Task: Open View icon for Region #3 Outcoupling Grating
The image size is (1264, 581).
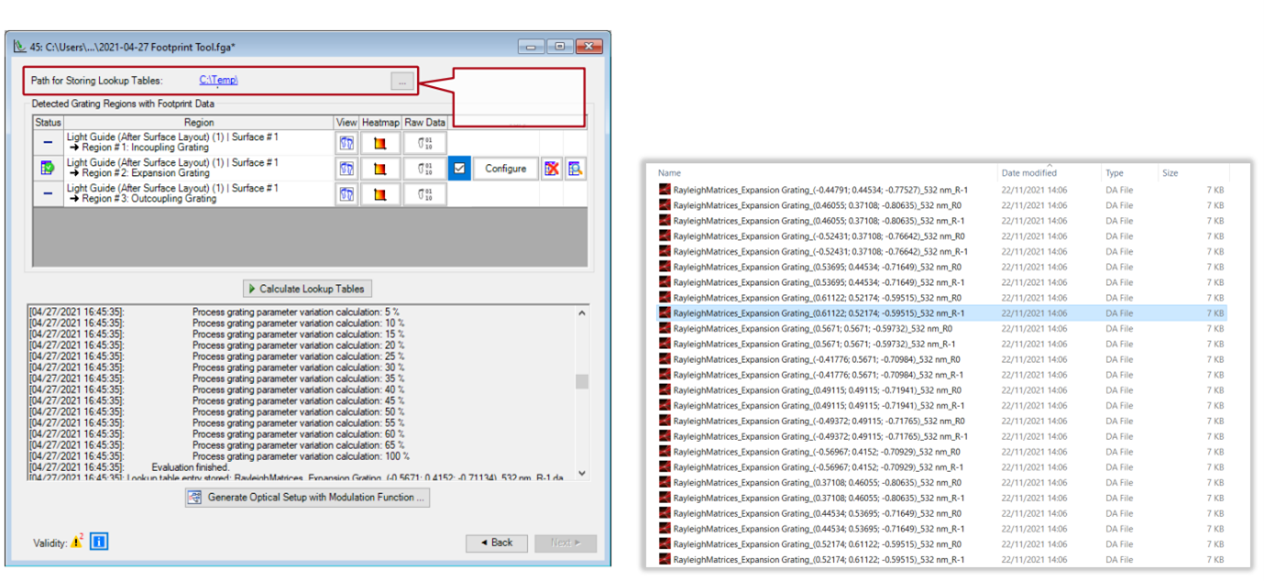Action: [x=346, y=194]
